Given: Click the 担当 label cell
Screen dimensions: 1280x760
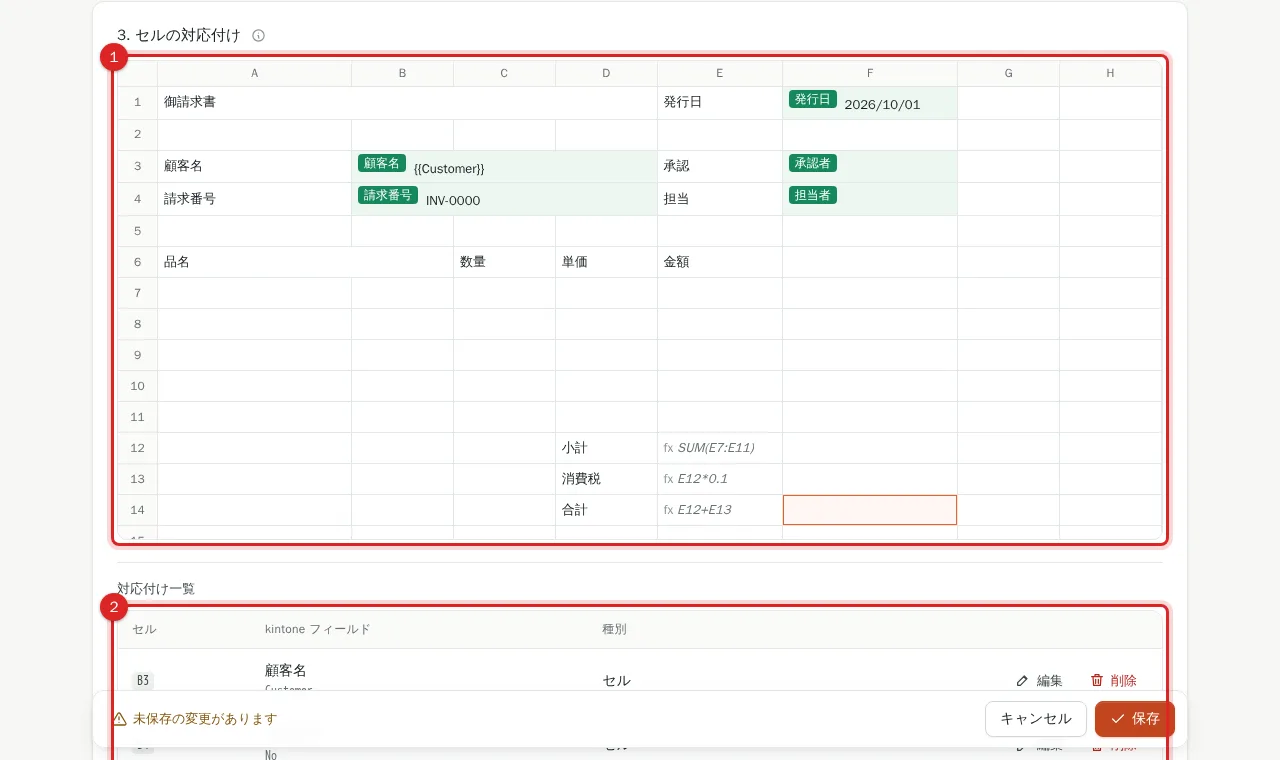Looking at the screenshot, I should [x=720, y=198].
